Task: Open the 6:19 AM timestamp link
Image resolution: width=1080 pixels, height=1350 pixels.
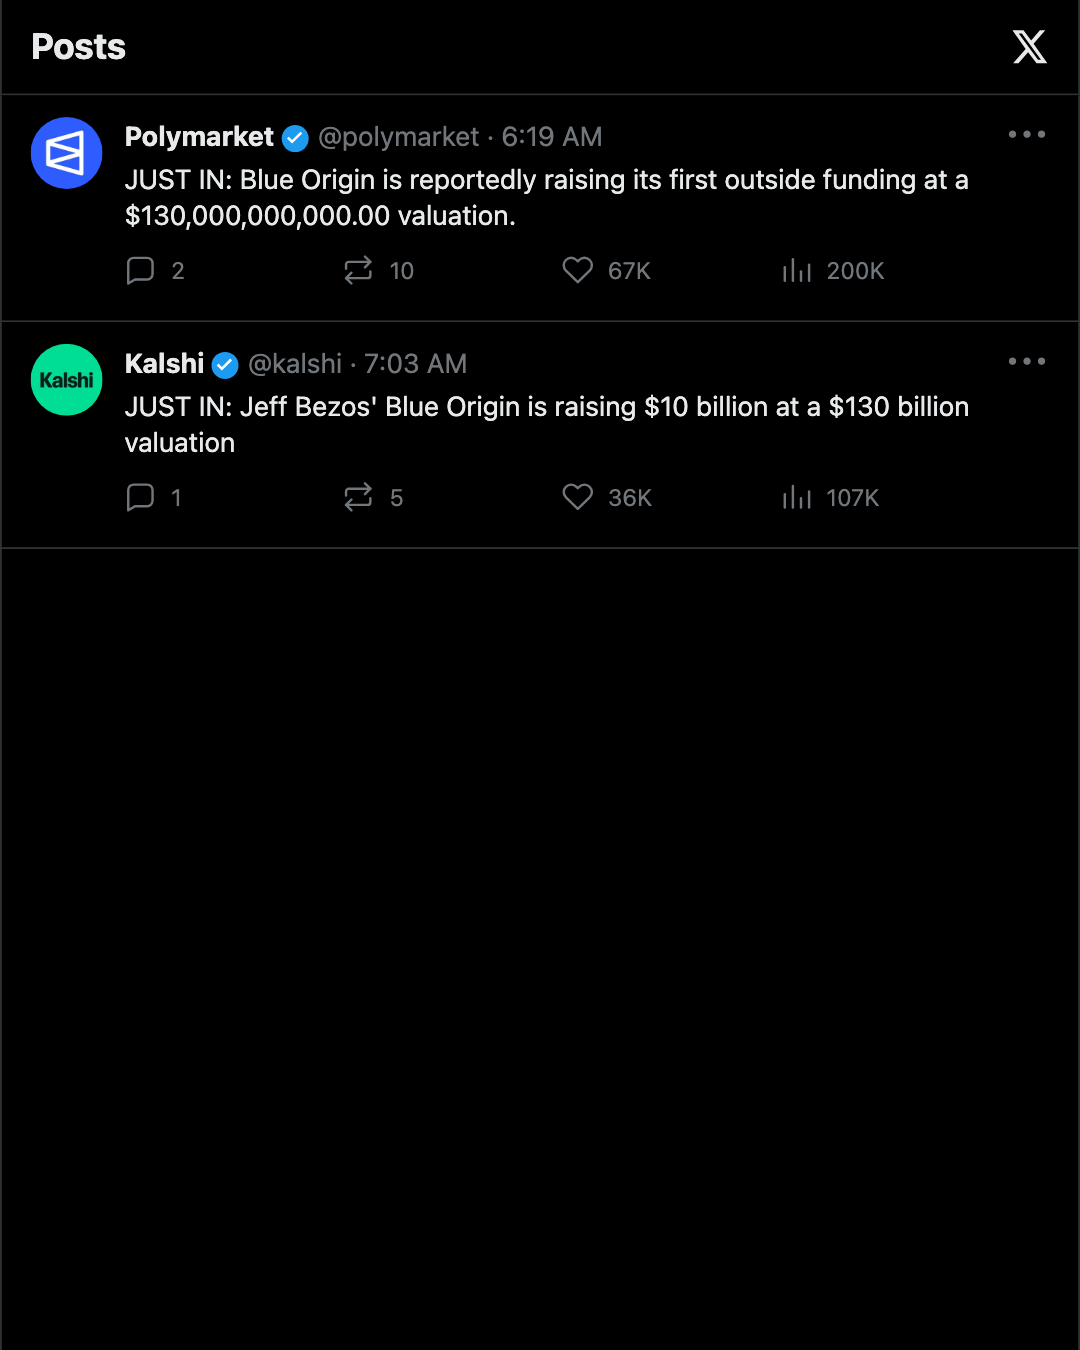Action: point(552,137)
